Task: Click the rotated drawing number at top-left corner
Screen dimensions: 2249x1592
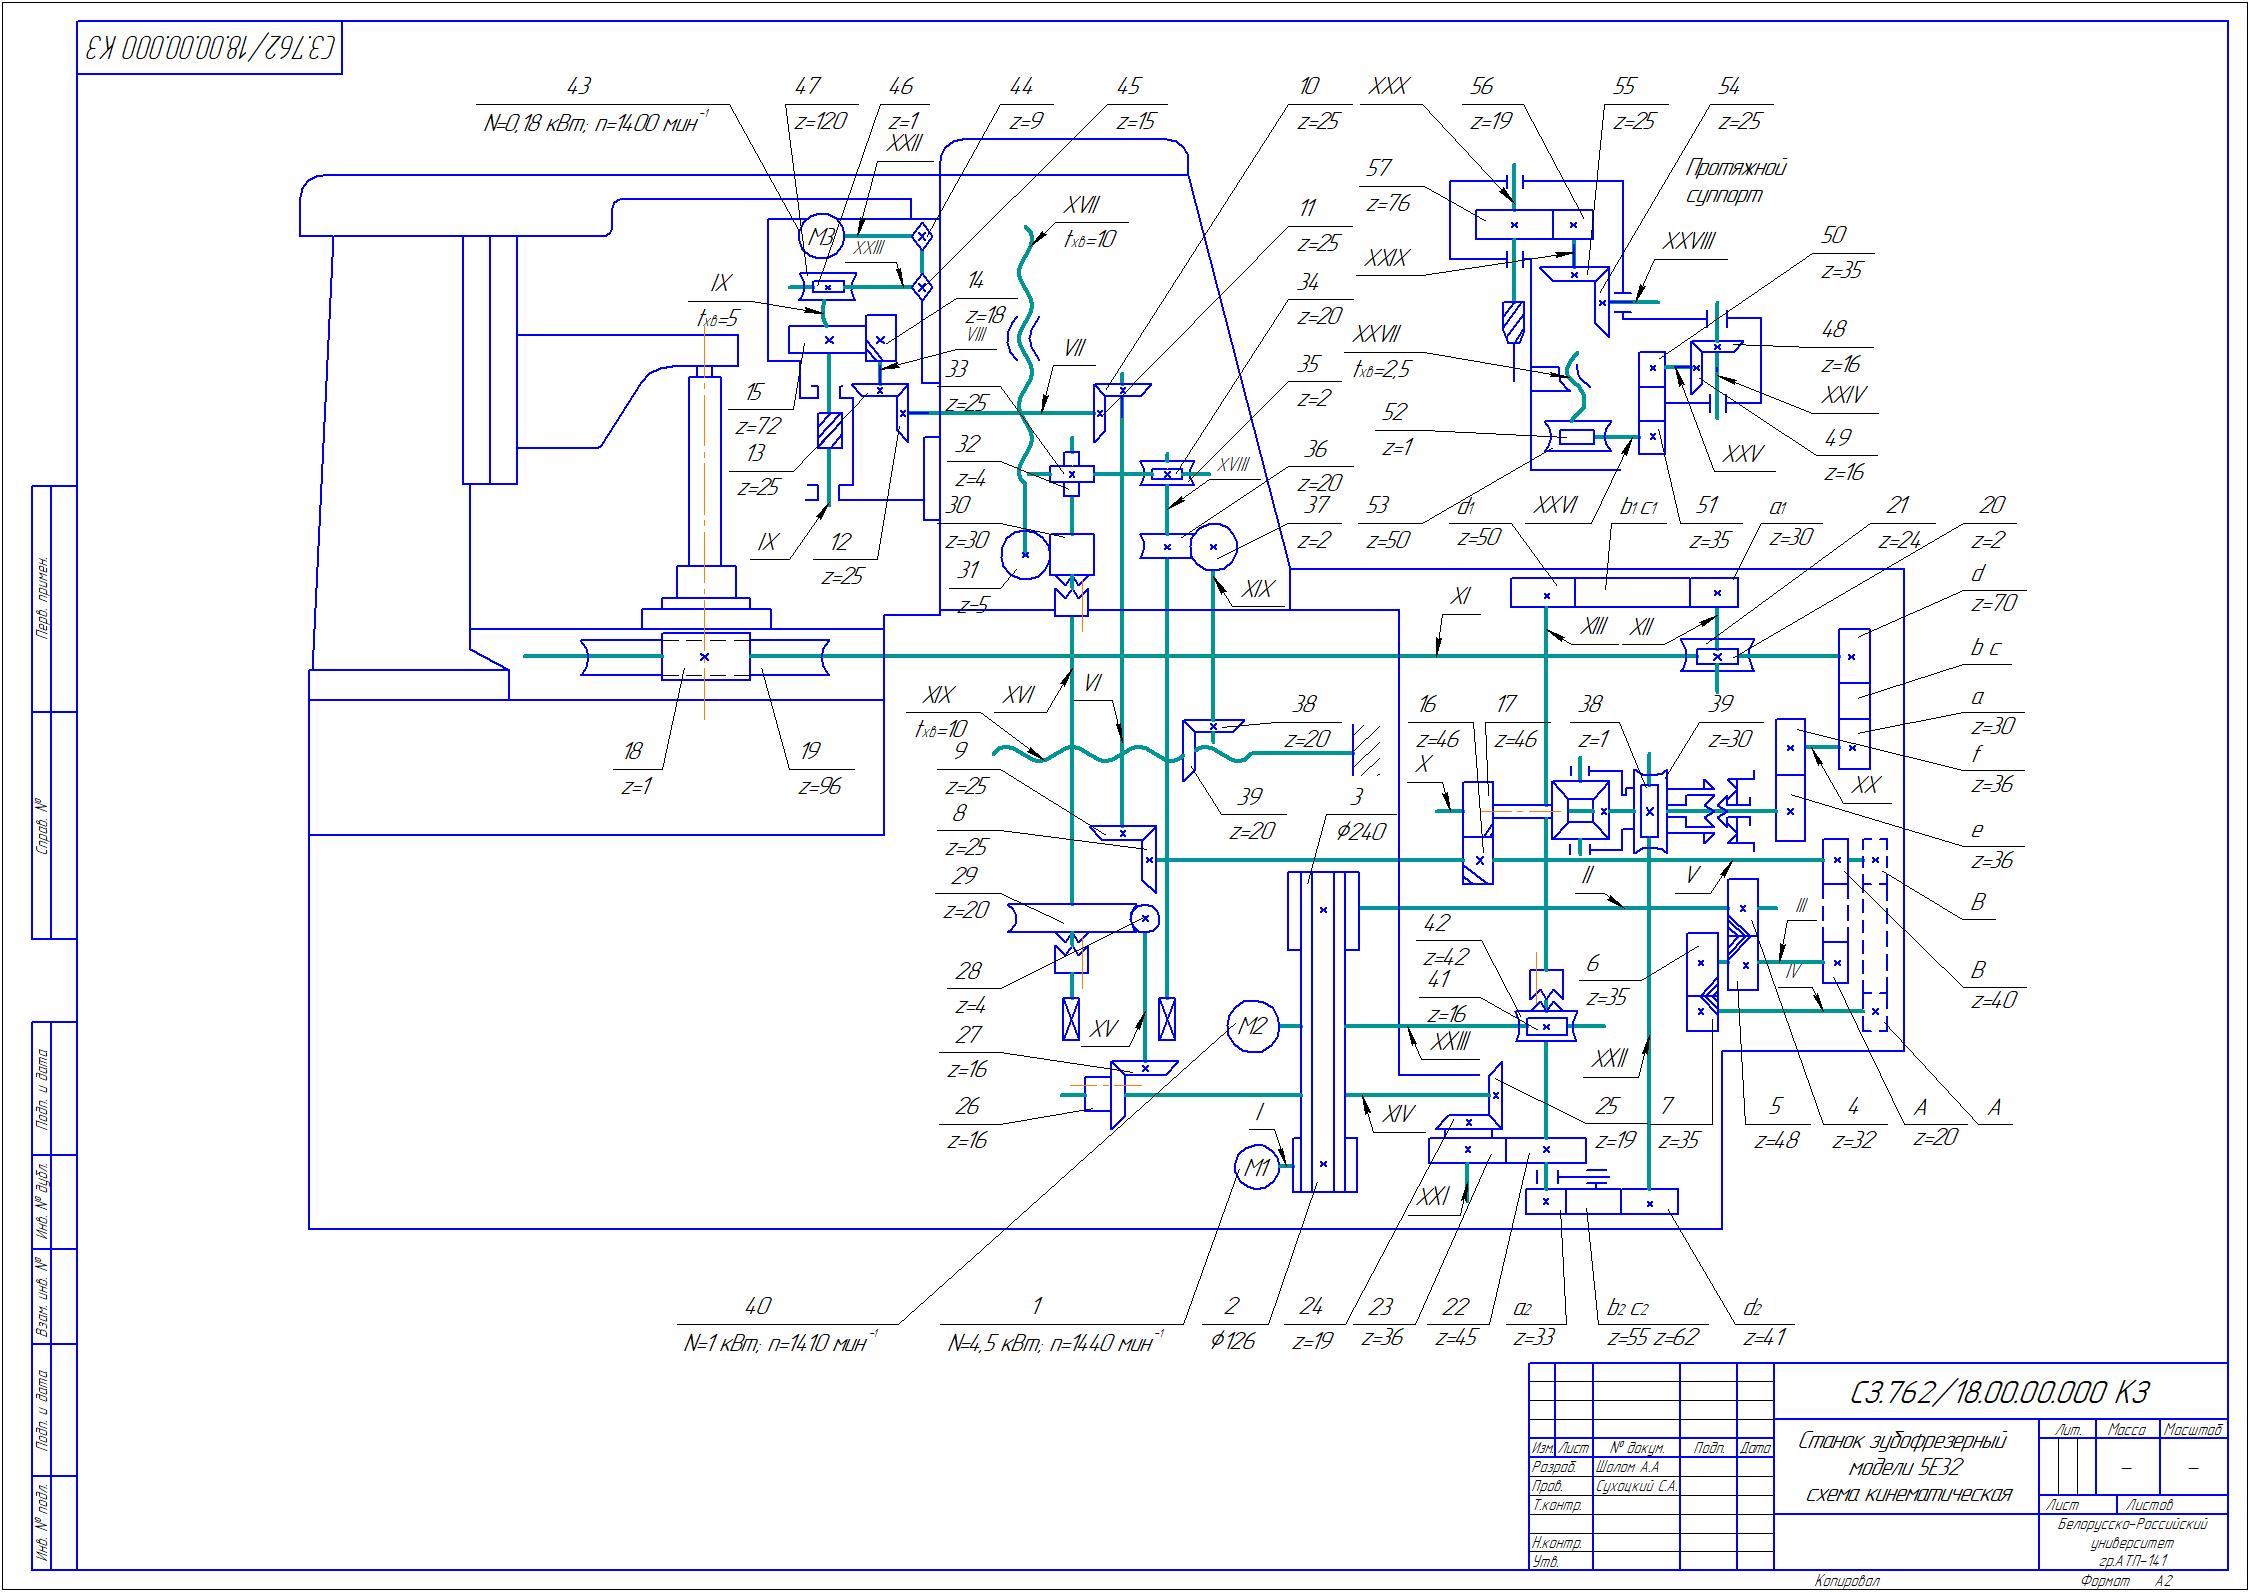Action: [210, 49]
